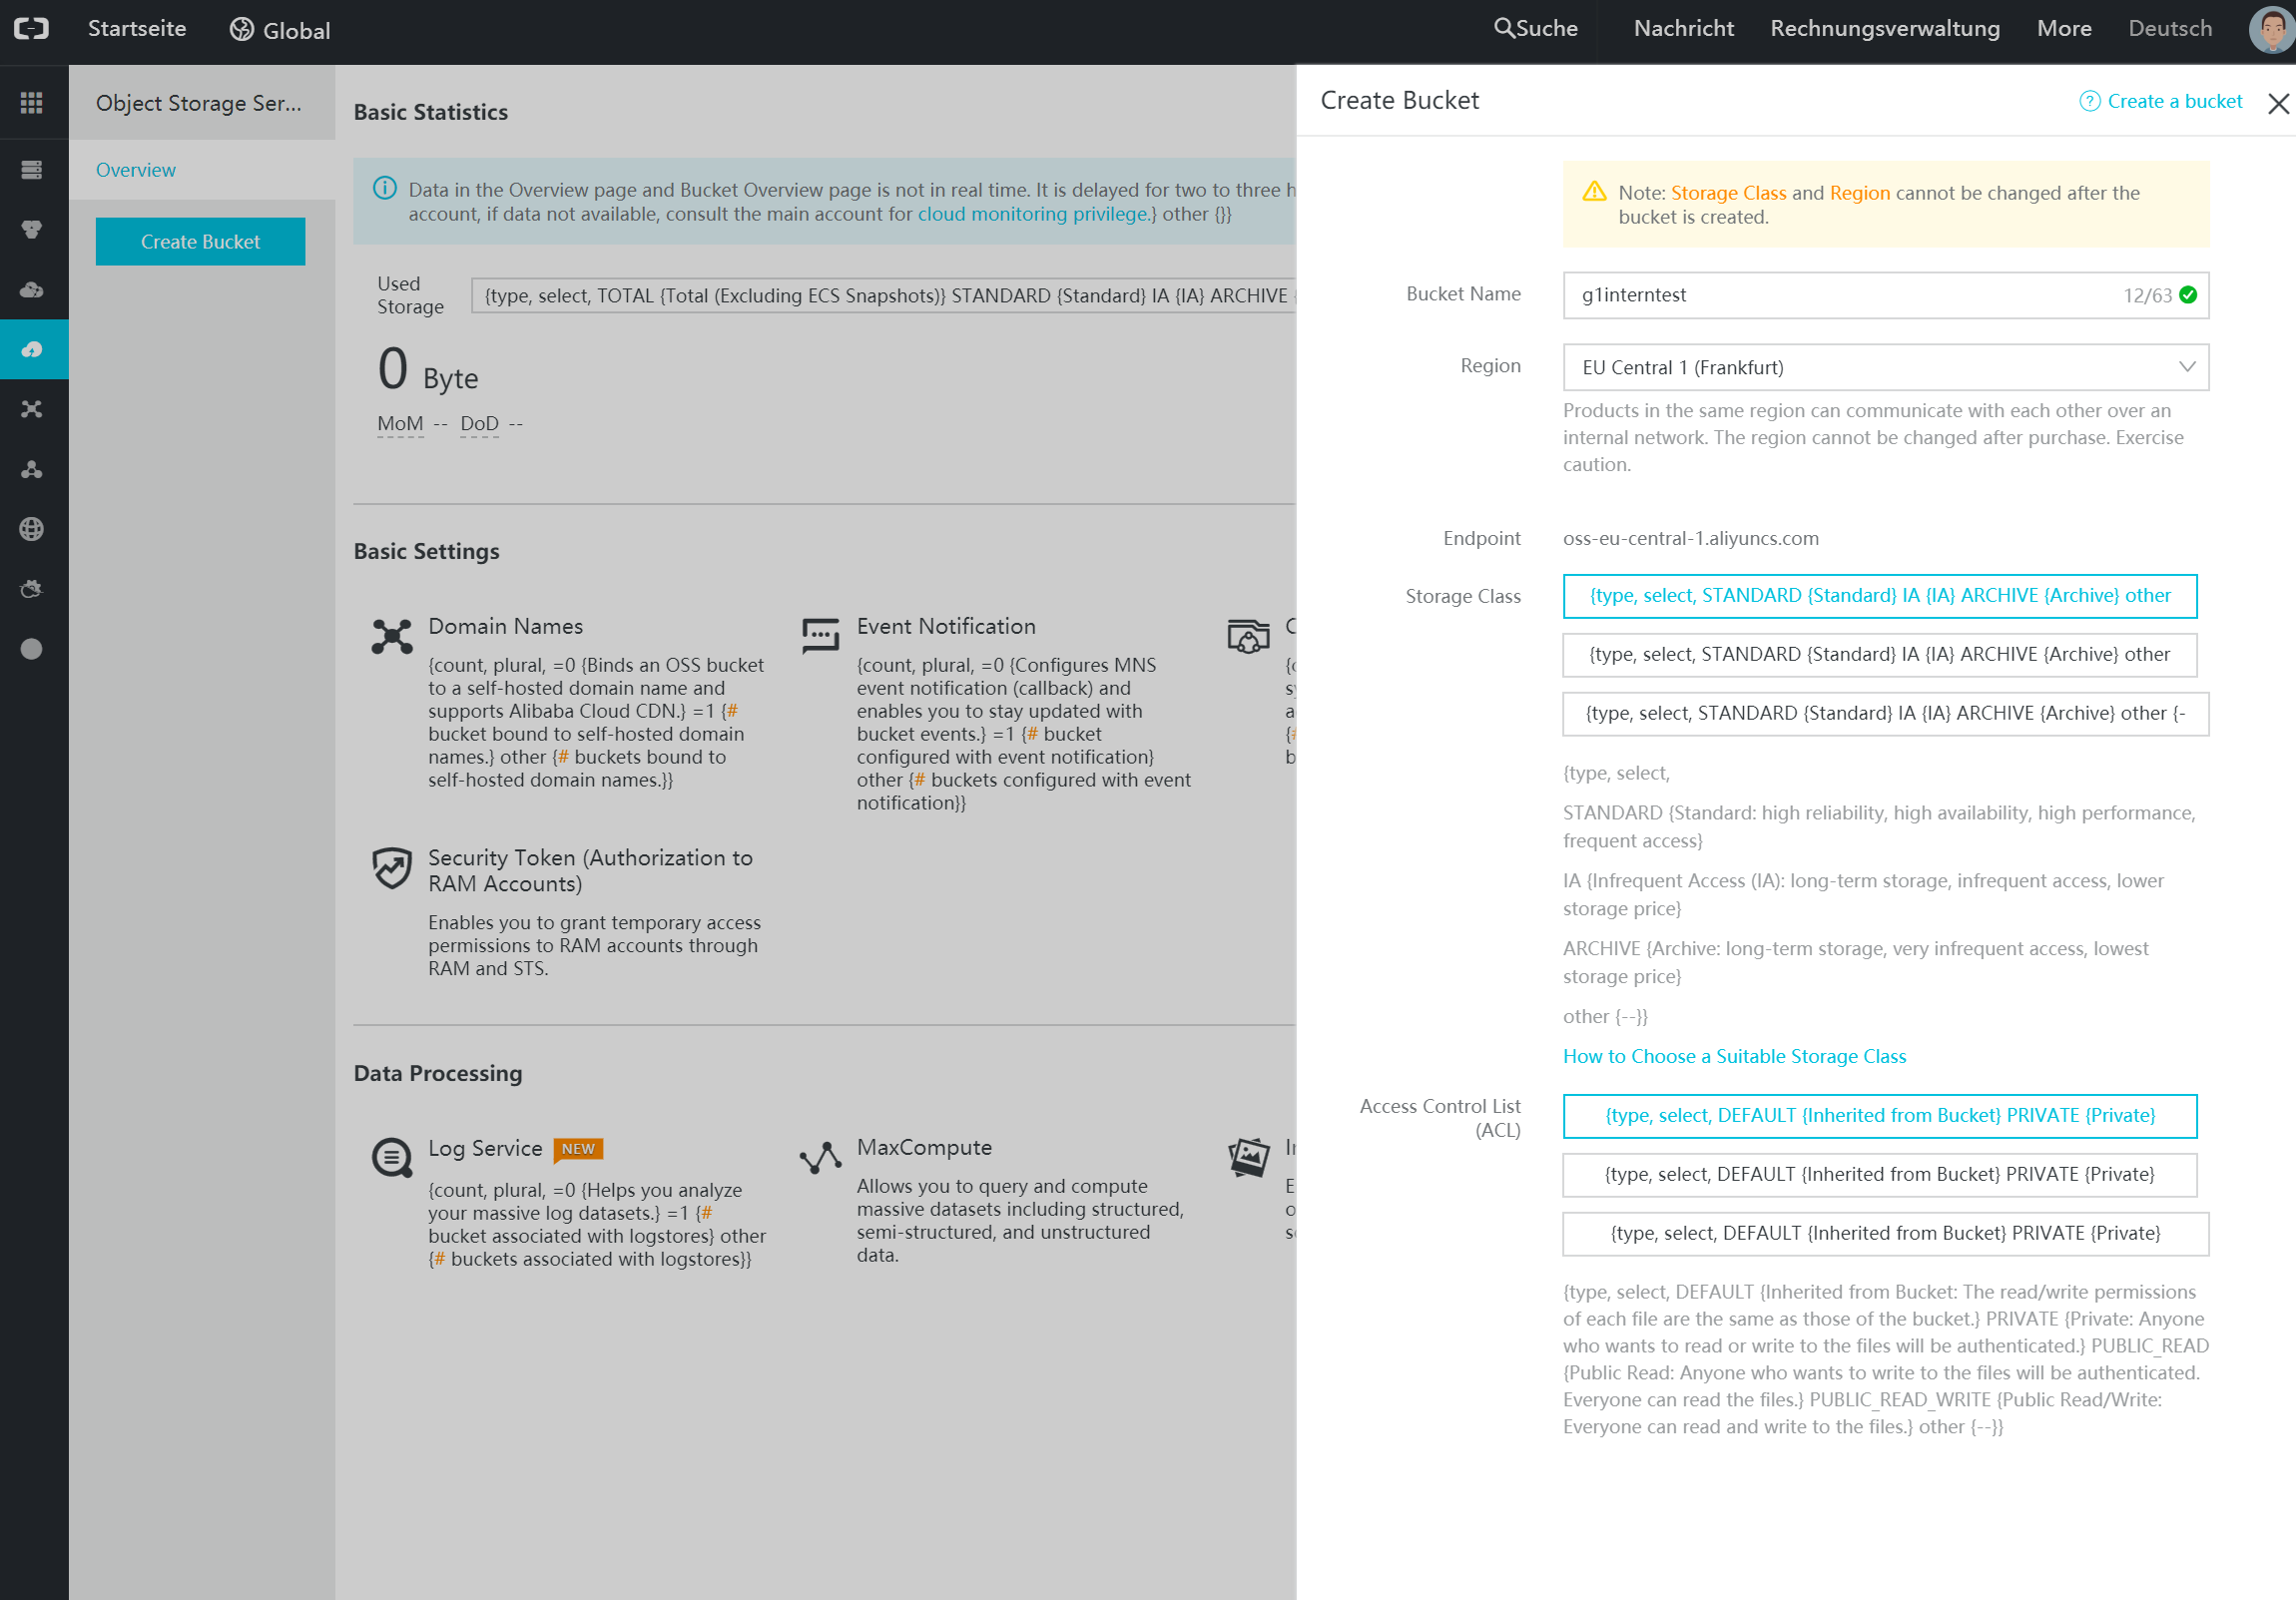Select the globe icon in left sidebar

32,529
